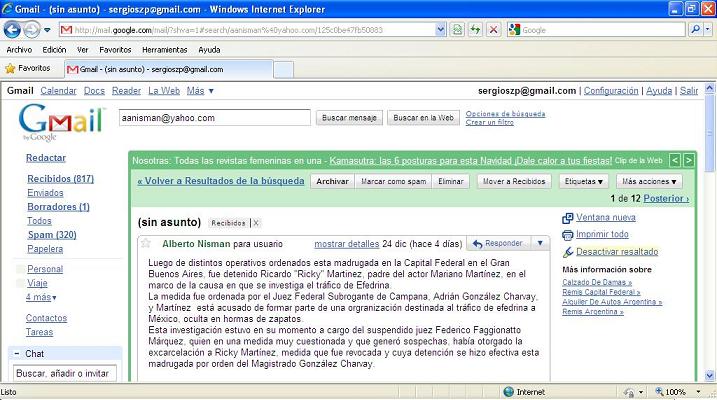Remove the Recibidos label with X
Viewport: 717px width, 400px height.
pyautogui.click(x=256, y=223)
